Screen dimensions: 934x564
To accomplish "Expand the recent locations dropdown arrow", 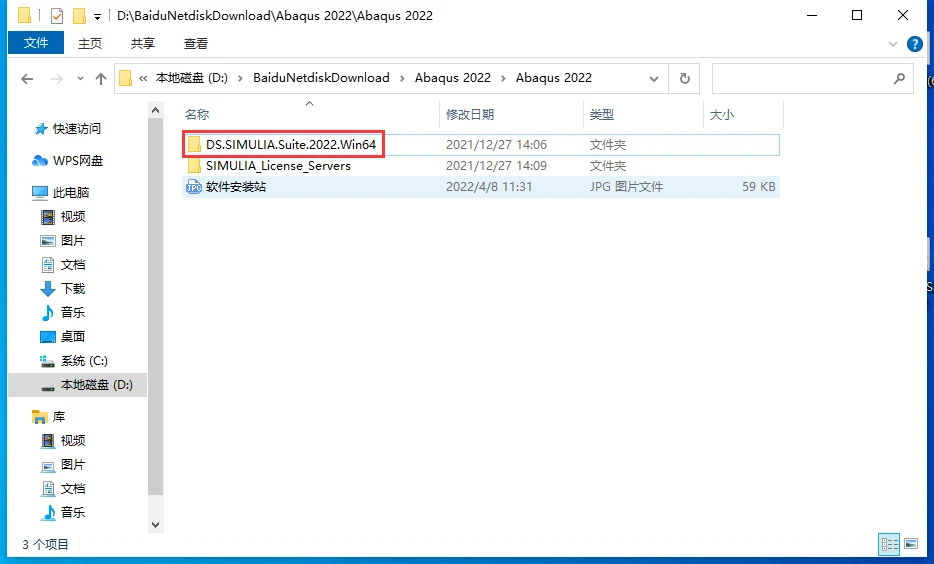I will [80, 79].
